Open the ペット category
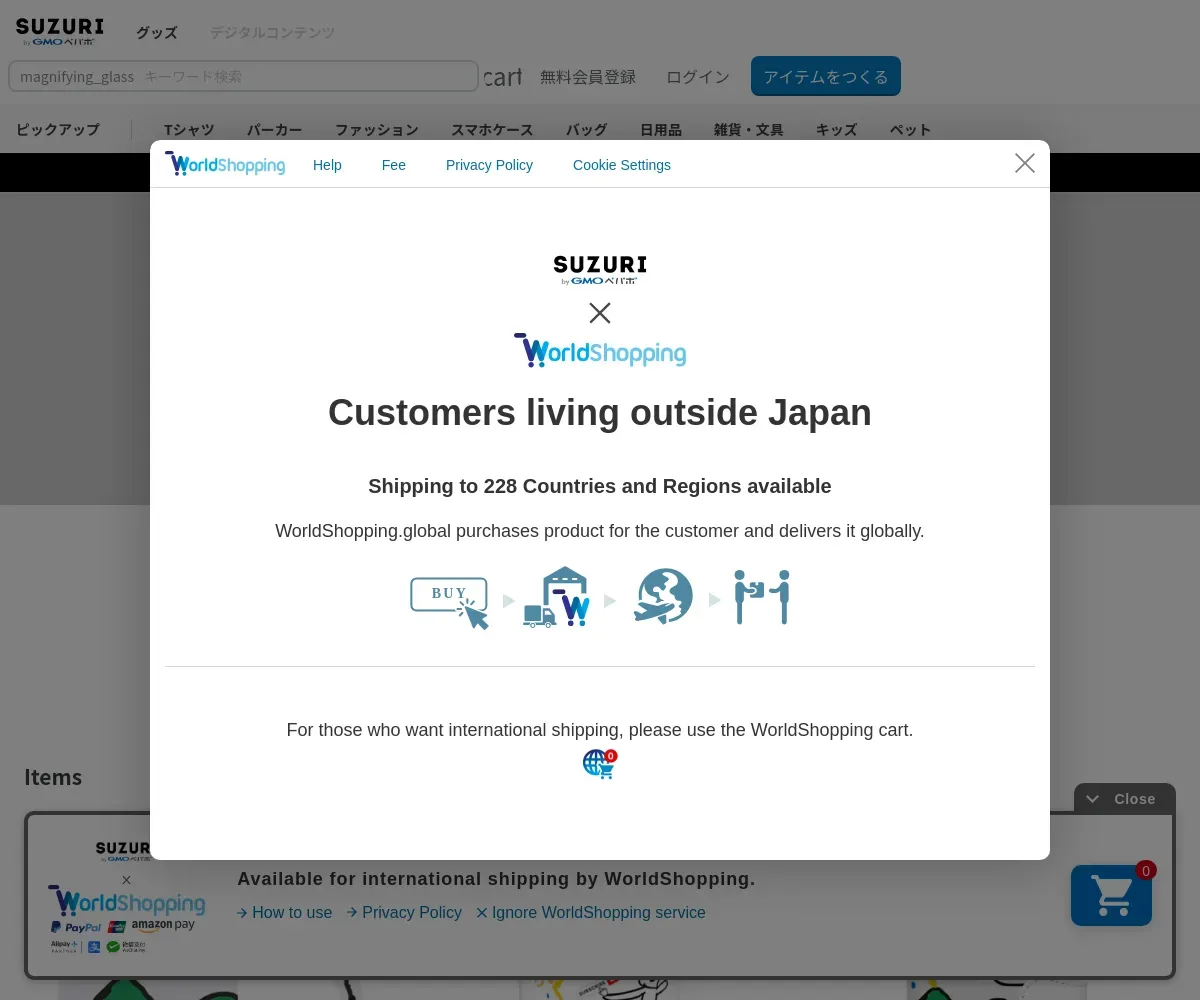This screenshot has width=1200, height=1000. click(911, 129)
